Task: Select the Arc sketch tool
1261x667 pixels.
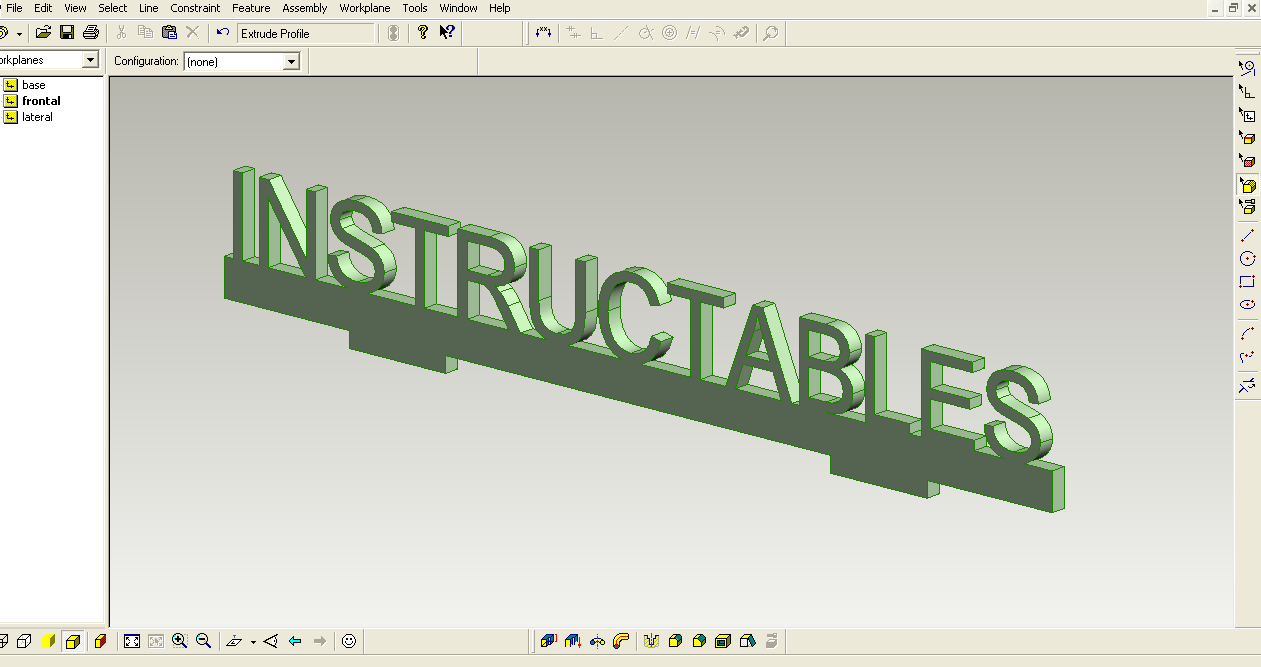Action: [1247, 333]
